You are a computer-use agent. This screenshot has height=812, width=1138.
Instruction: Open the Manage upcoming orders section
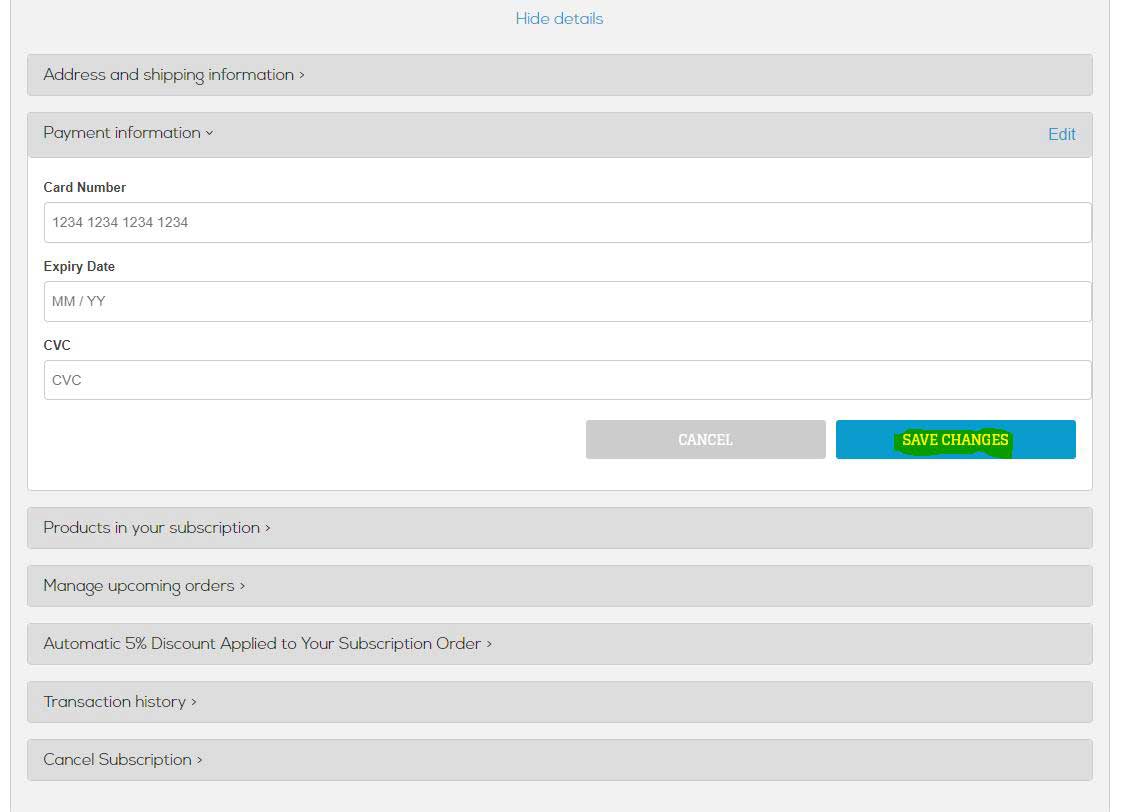pyautogui.click(x=144, y=586)
